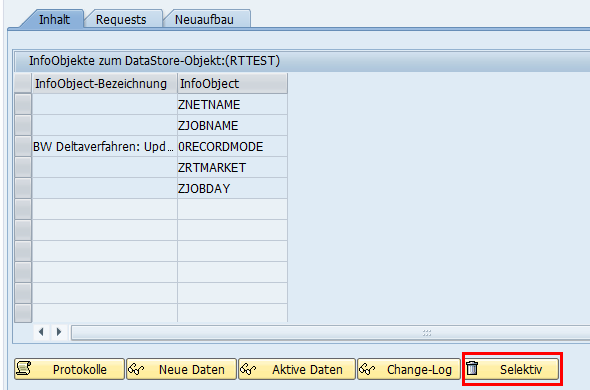Click the trash can icon on Selektiv
This screenshot has width=590, height=390.
pyautogui.click(x=473, y=368)
